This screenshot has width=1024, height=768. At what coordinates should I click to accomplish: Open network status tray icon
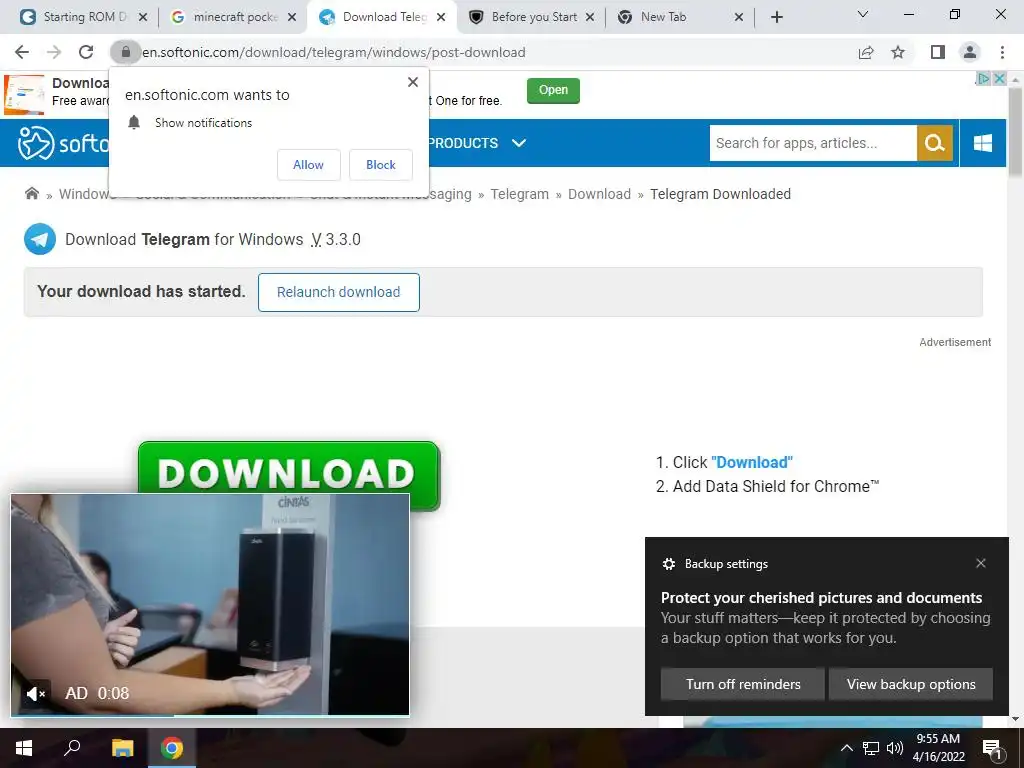[871, 748]
